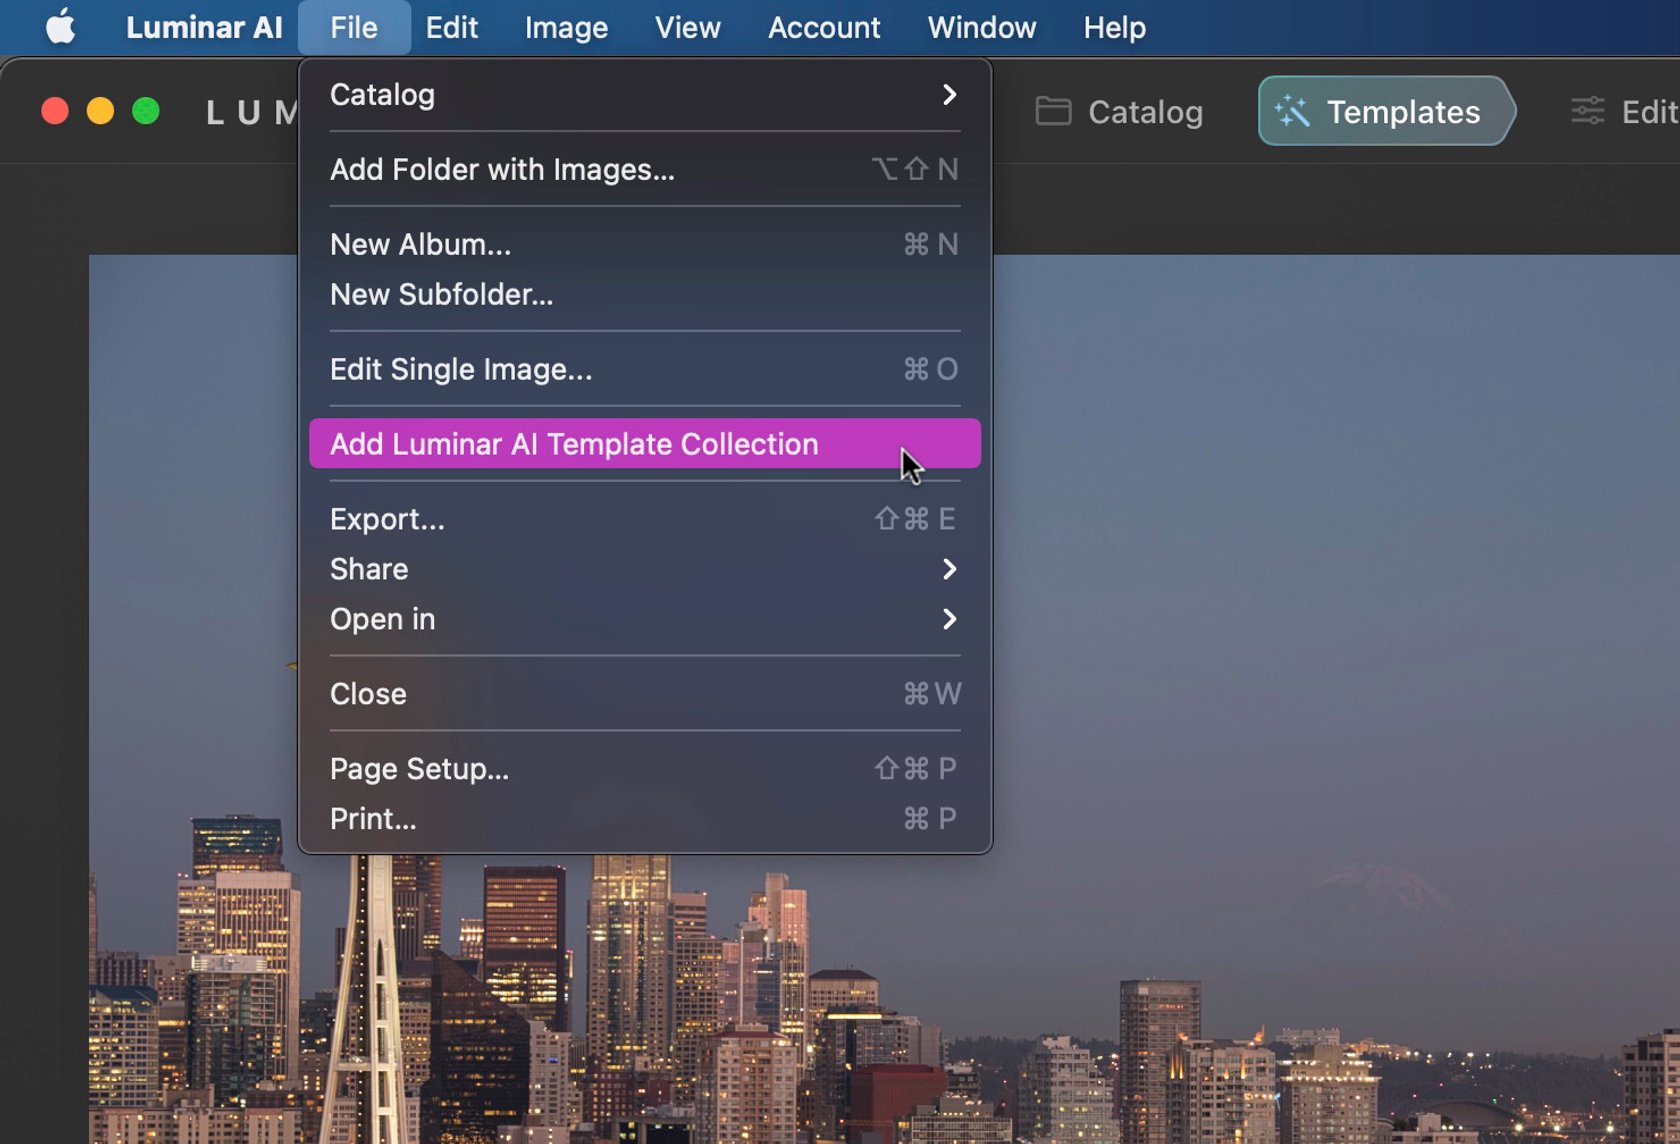Open the Apple menu
The width and height of the screenshot is (1680, 1144).
60,27
